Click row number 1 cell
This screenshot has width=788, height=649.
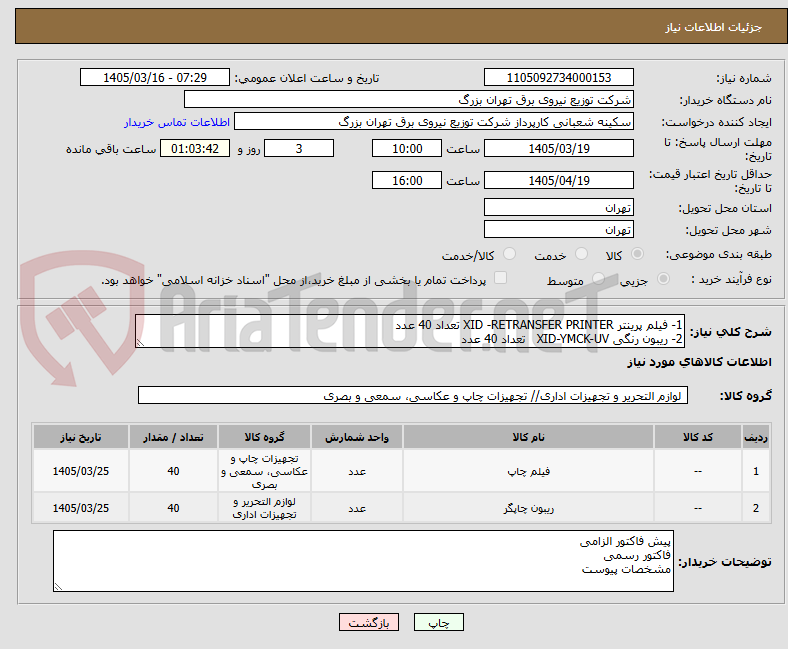tap(756, 471)
